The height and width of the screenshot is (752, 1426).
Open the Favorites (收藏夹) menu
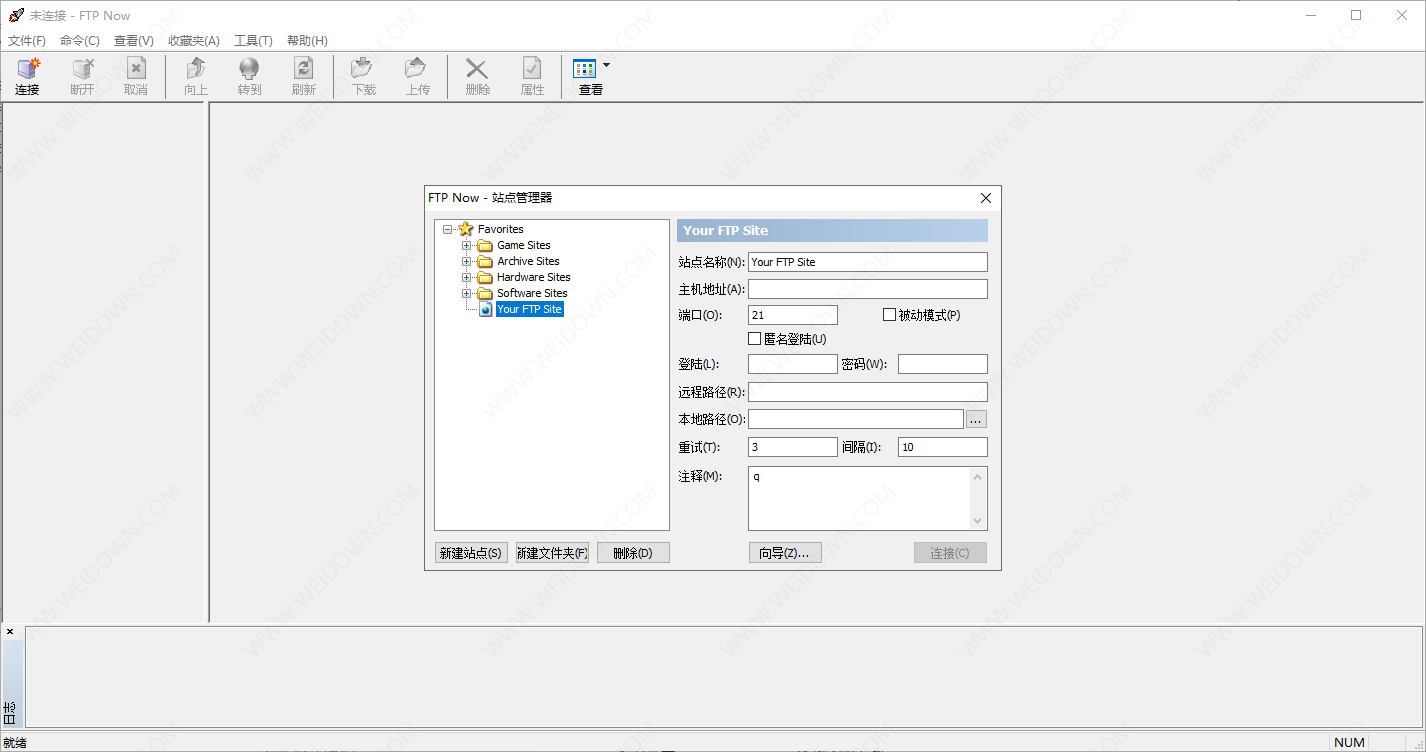(x=194, y=41)
